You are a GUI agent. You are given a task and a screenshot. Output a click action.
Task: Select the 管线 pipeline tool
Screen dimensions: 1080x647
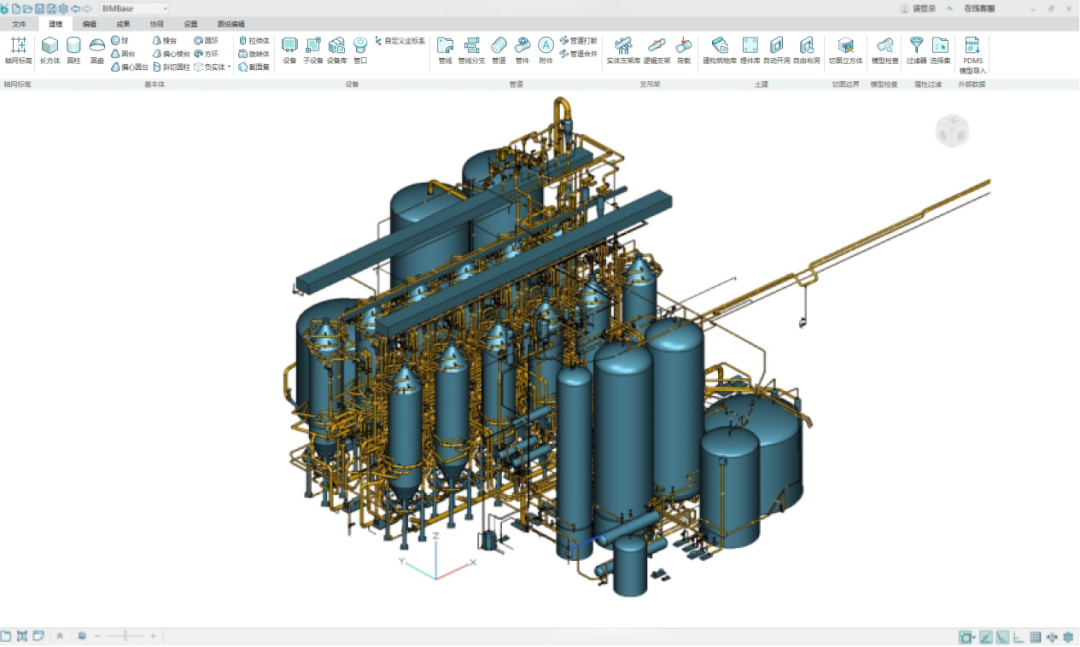click(x=445, y=46)
